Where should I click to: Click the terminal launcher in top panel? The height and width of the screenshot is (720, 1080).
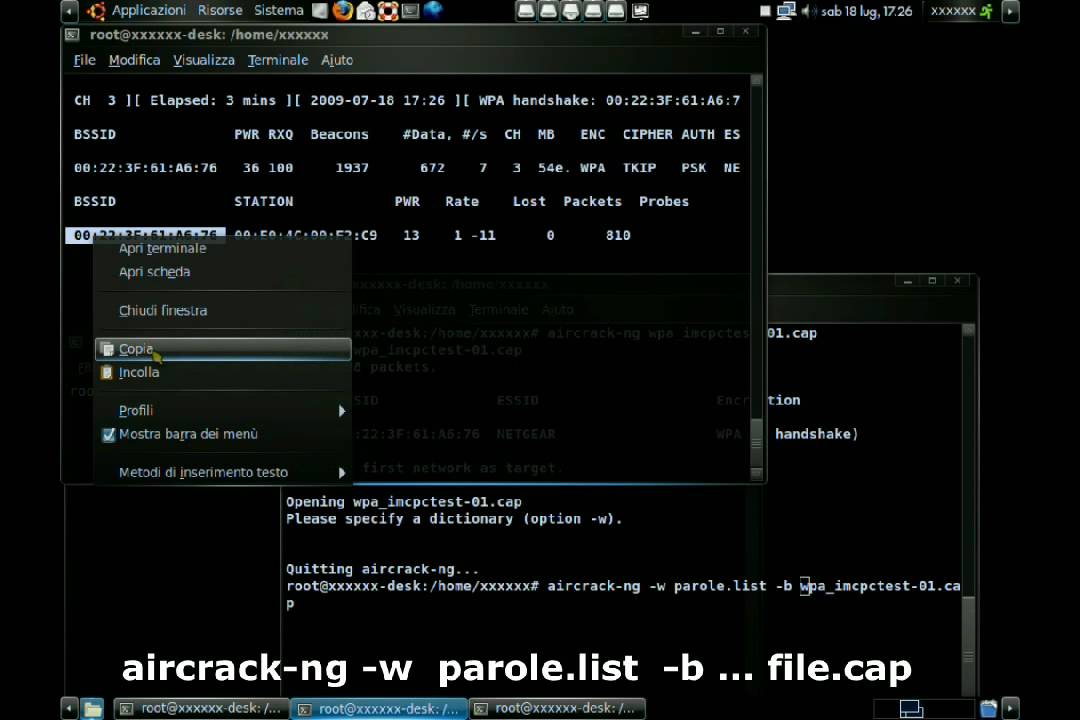click(x=411, y=11)
